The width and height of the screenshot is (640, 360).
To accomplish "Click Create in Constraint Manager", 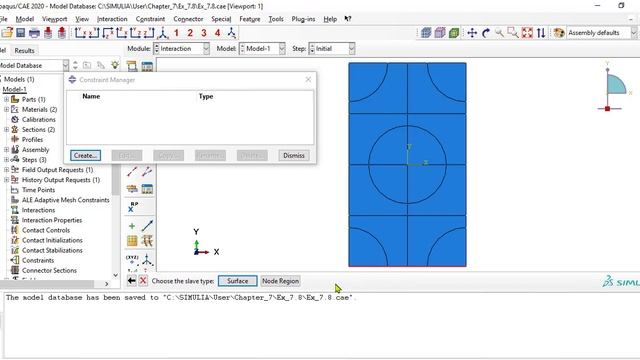I will click(85, 156).
